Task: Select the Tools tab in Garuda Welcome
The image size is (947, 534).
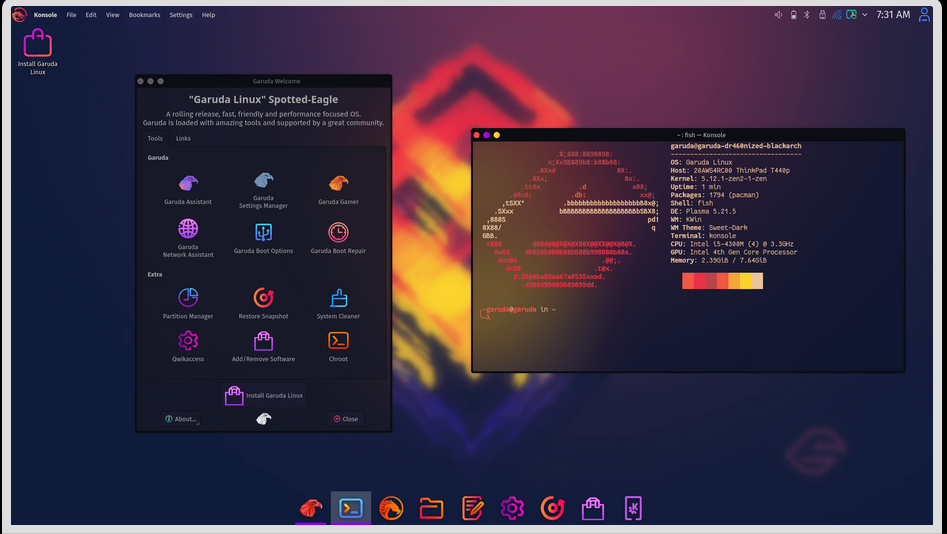Action: point(155,138)
